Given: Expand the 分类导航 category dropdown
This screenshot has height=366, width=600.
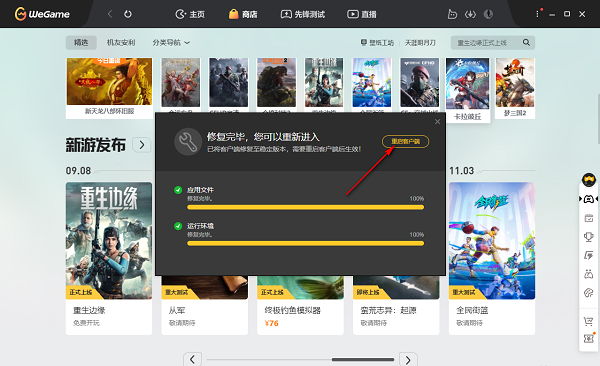Looking at the screenshot, I should (x=171, y=42).
